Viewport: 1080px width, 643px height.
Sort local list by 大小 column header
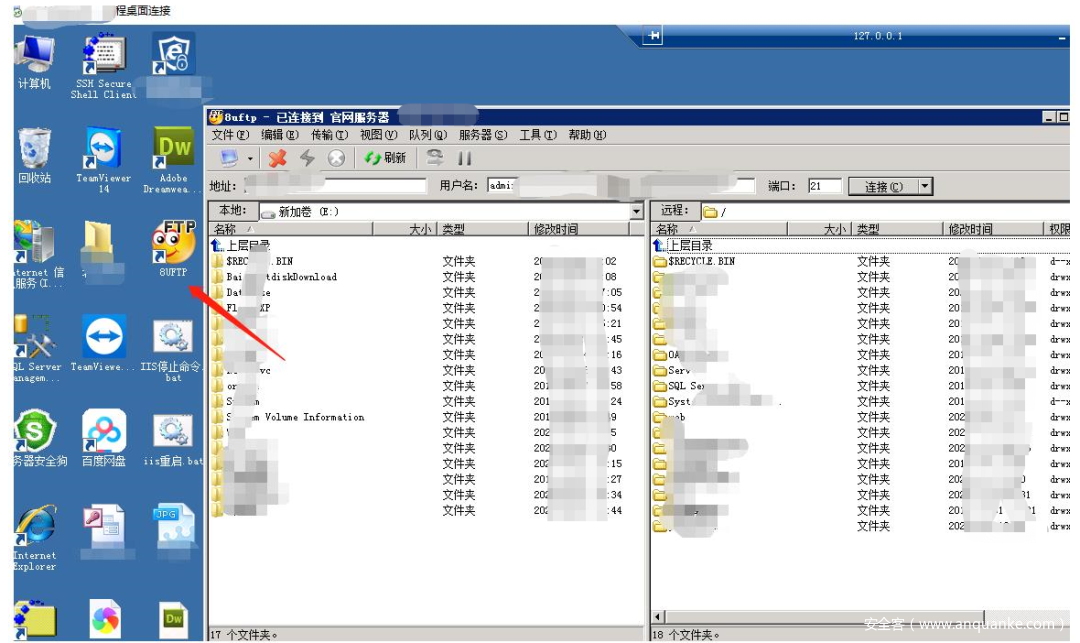coord(405,229)
